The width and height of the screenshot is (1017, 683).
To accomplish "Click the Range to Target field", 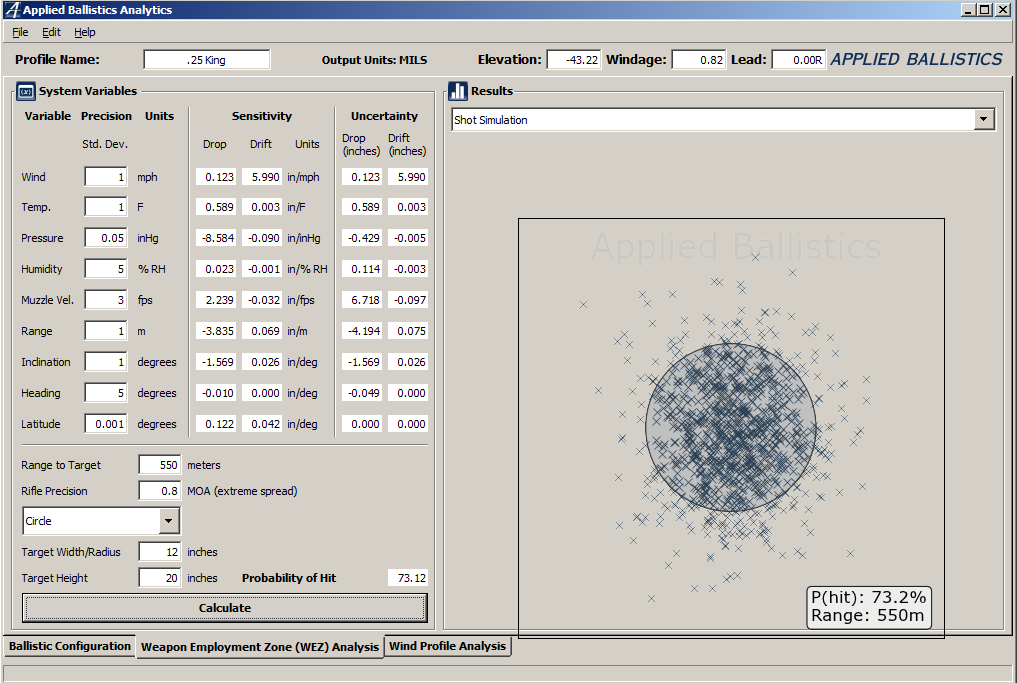I will coord(160,465).
